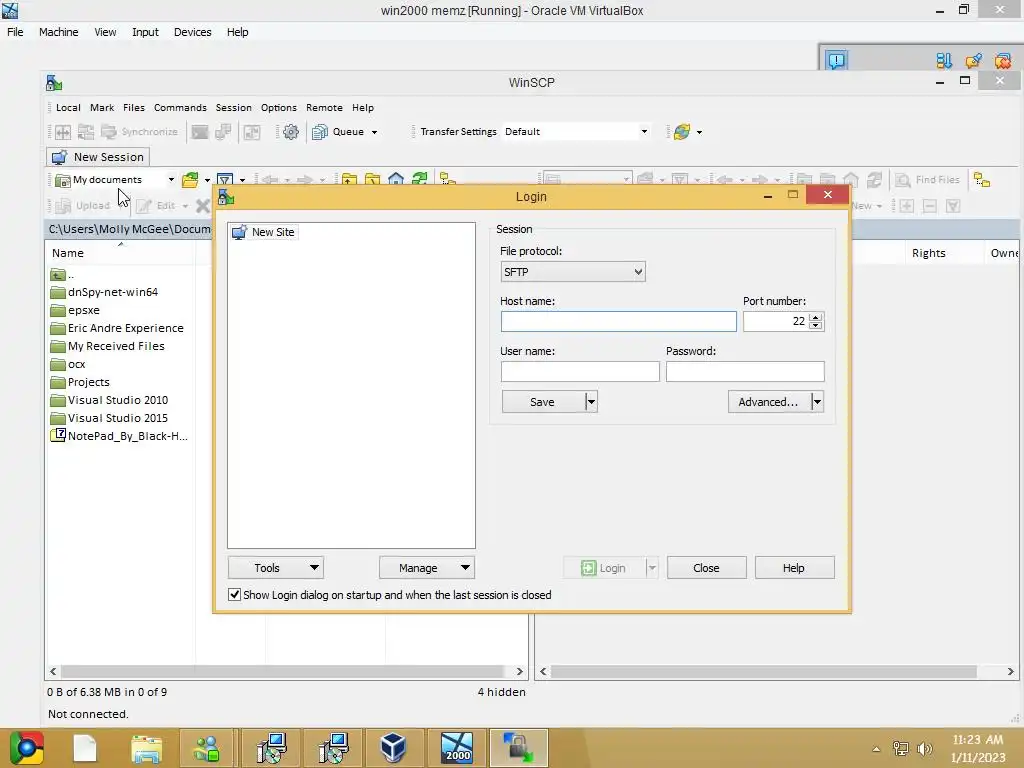Click the Host name input field

[x=618, y=321]
